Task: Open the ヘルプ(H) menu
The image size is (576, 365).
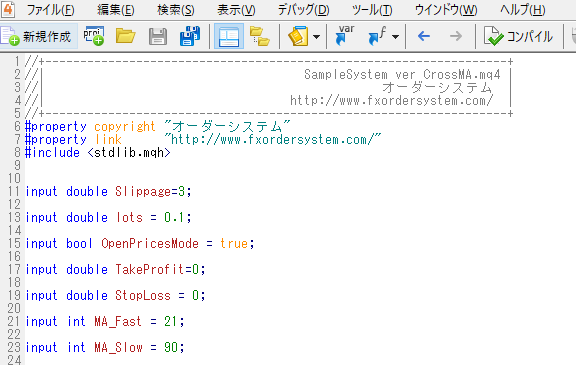Action: (x=523, y=10)
